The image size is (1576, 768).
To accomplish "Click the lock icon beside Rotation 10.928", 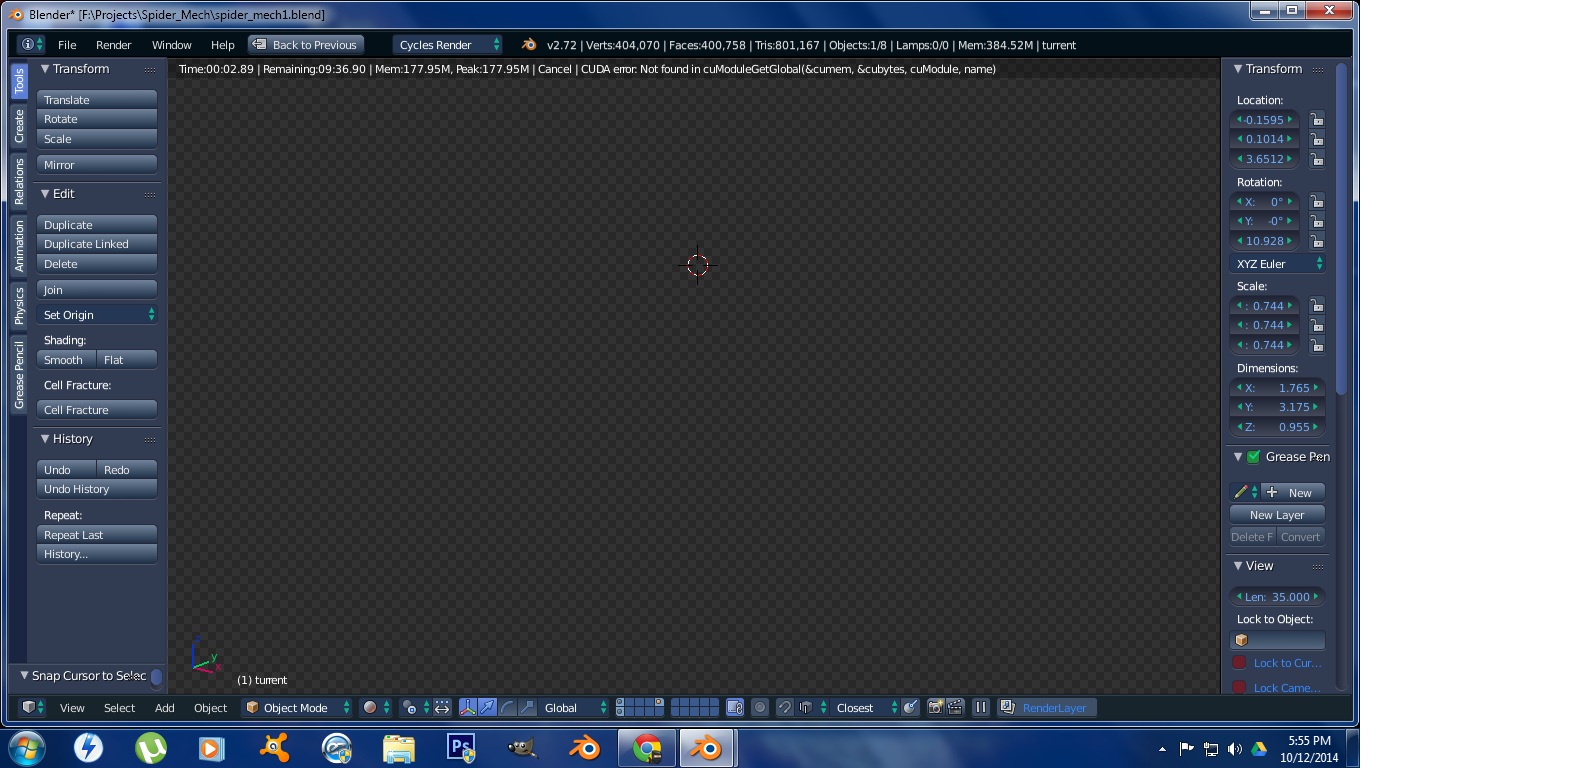I will (x=1317, y=241).
